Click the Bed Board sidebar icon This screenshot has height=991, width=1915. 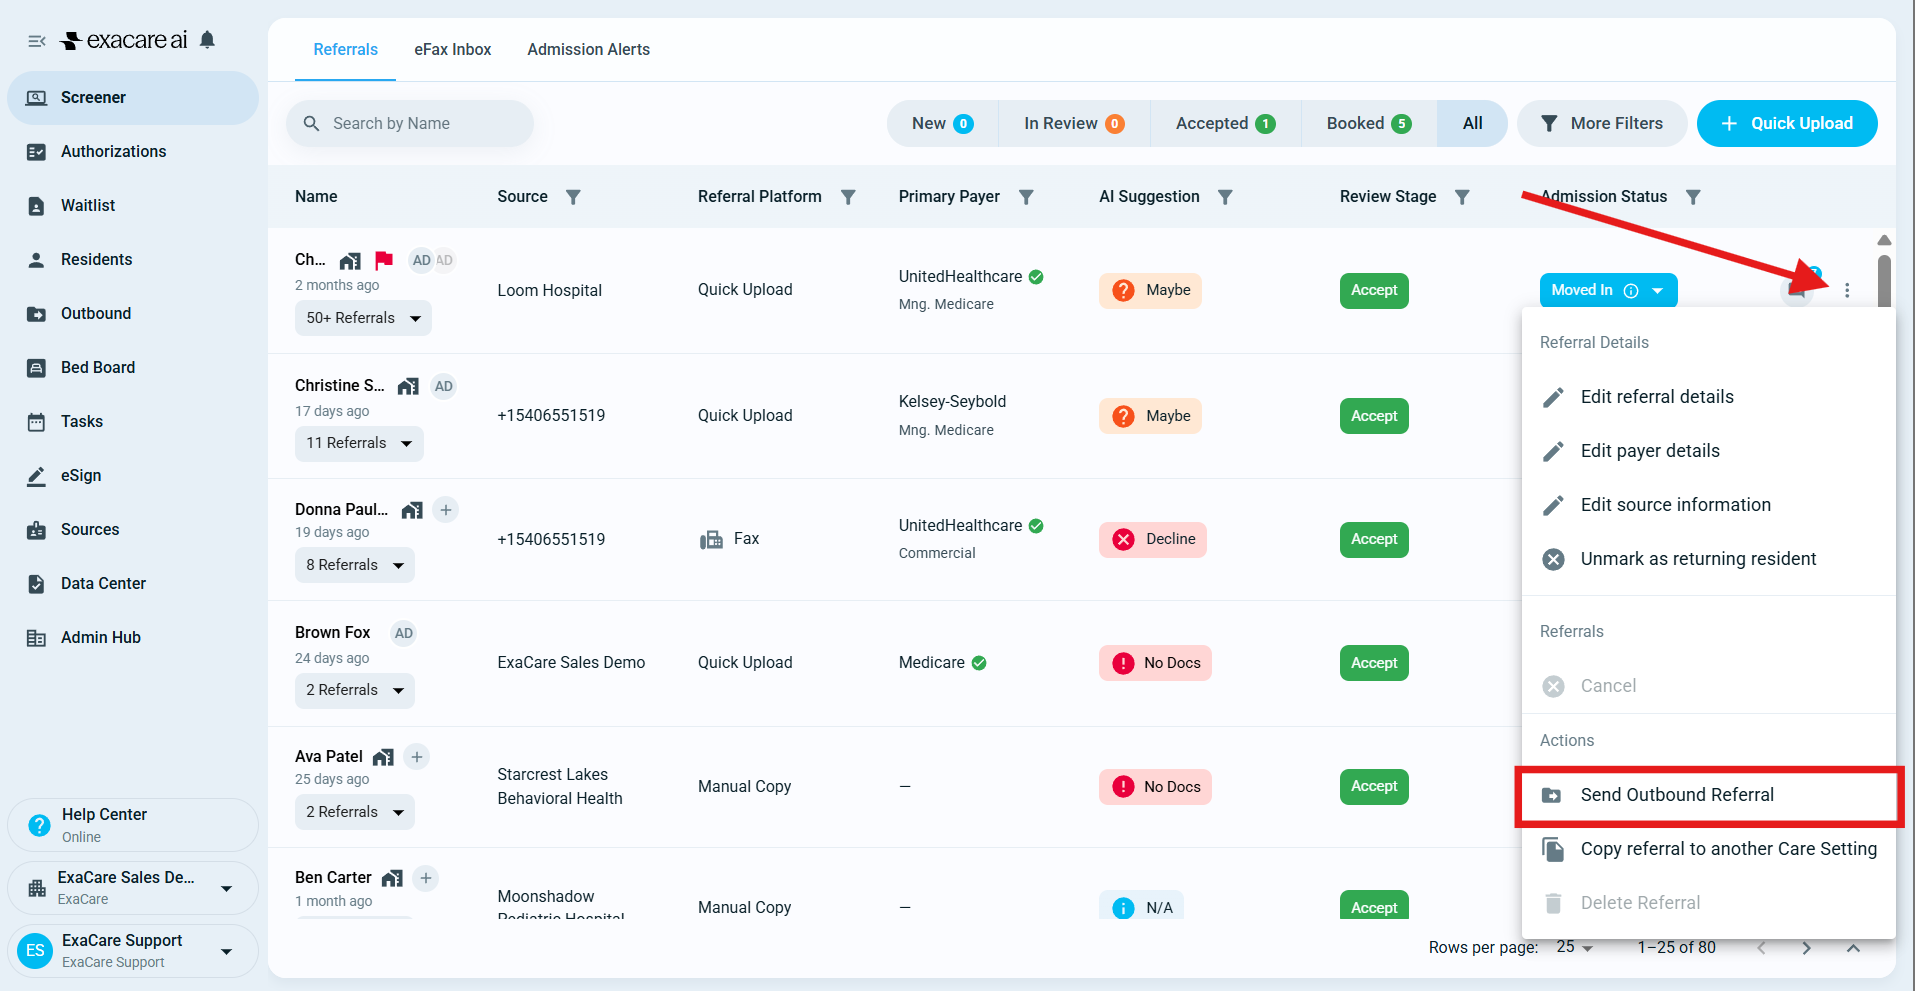pos(36,368)
